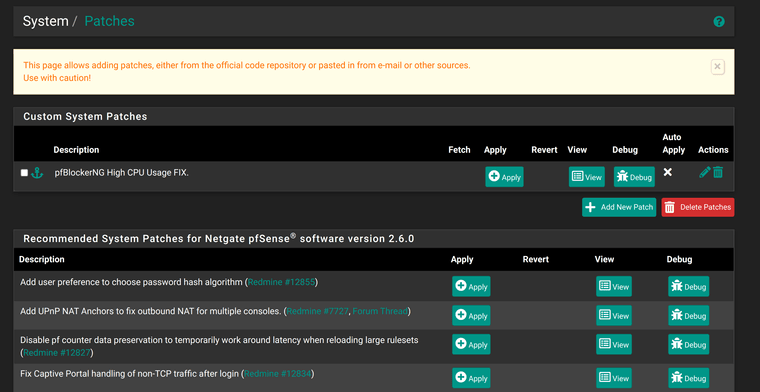Open the Forum Thread link
760x392 pixels.
pyautogui.click(x=380, y=311)
